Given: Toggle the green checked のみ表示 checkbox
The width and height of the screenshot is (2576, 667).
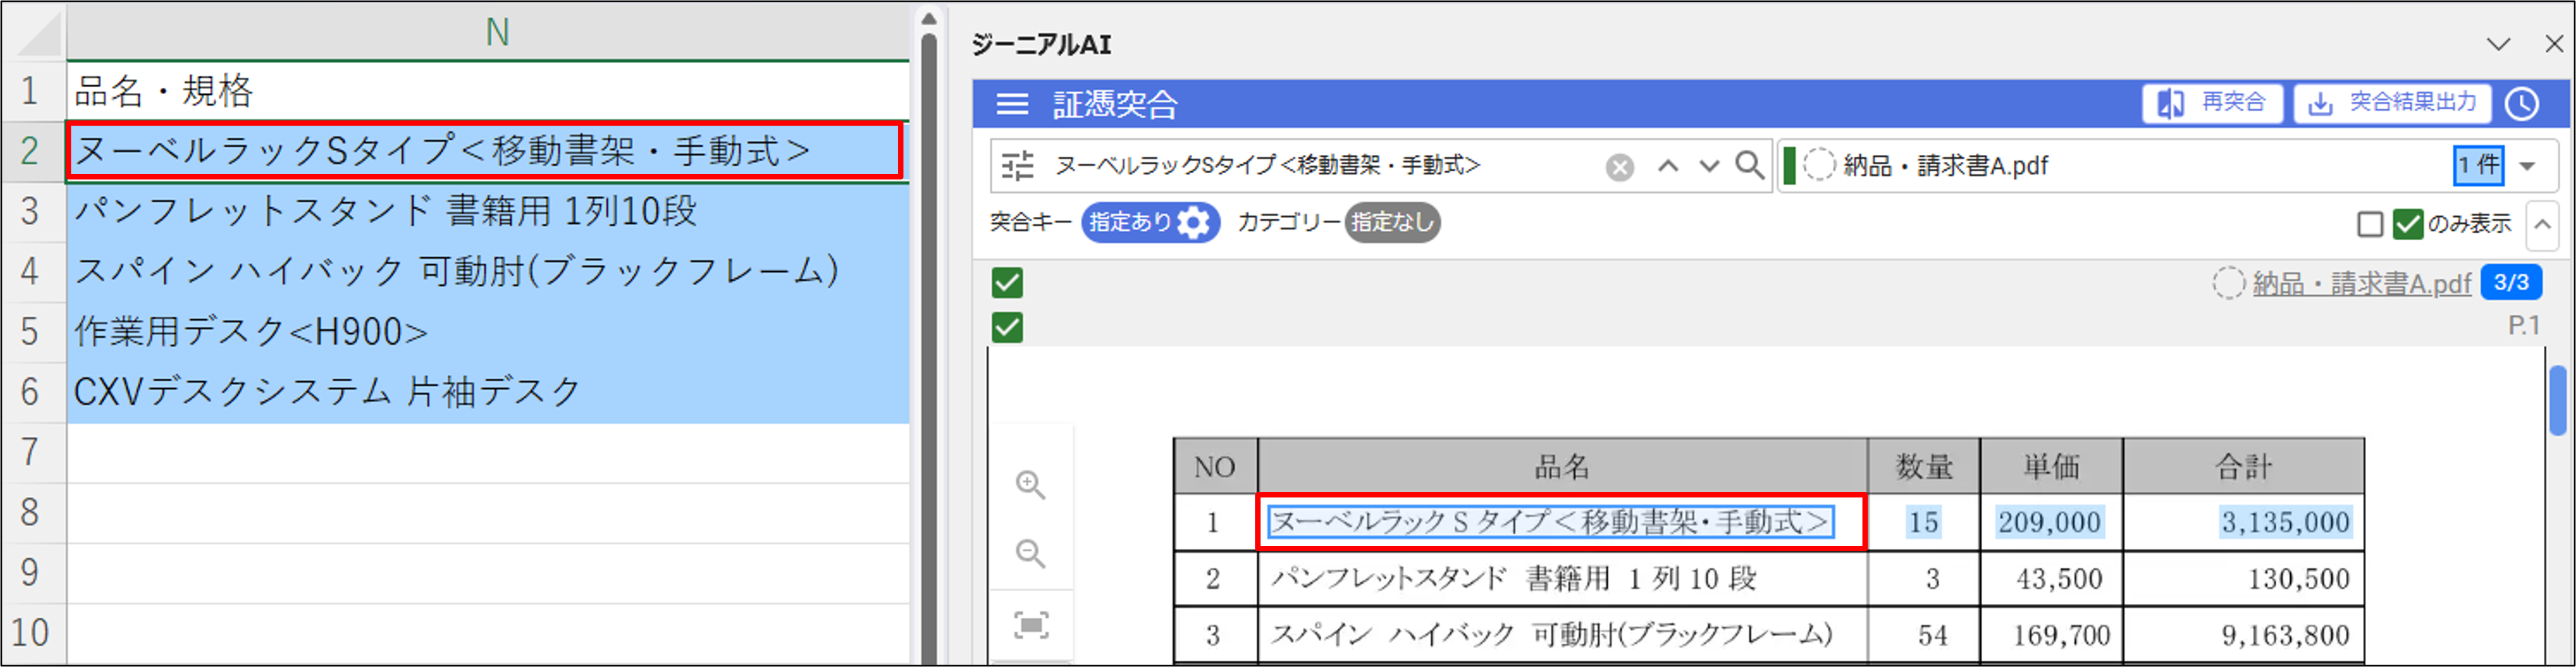Looking at the screenshot, I should tap(2407, 224).
